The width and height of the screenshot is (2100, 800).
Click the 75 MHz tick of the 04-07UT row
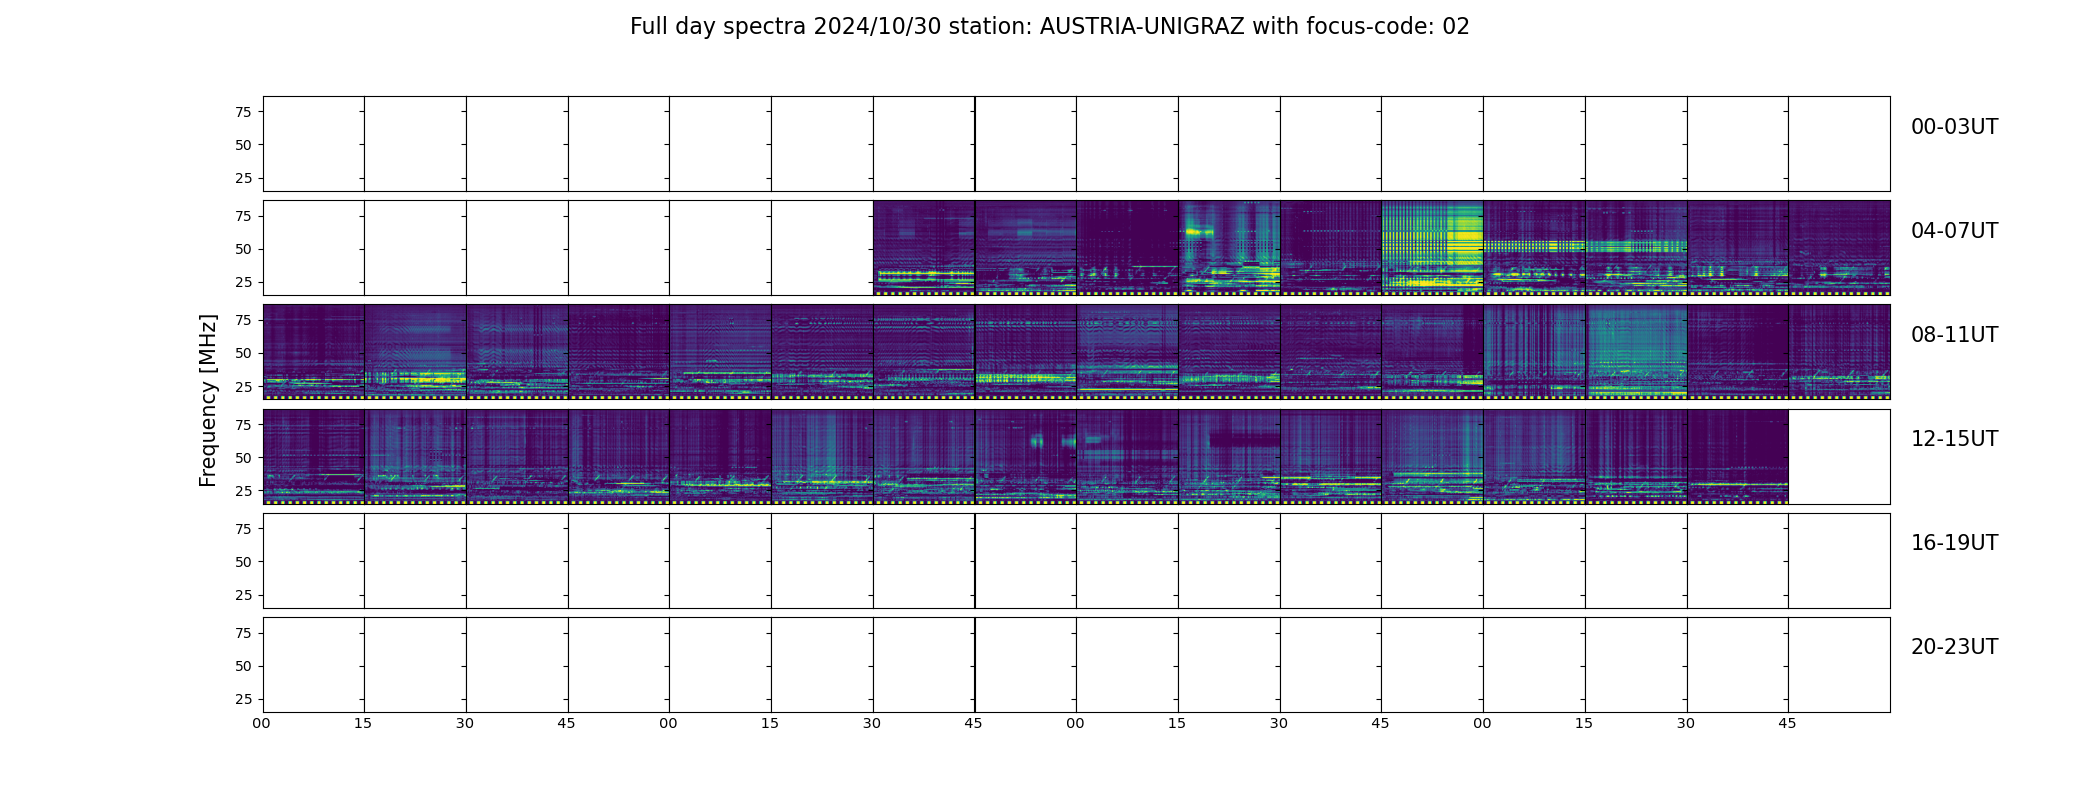pos(243,216)
